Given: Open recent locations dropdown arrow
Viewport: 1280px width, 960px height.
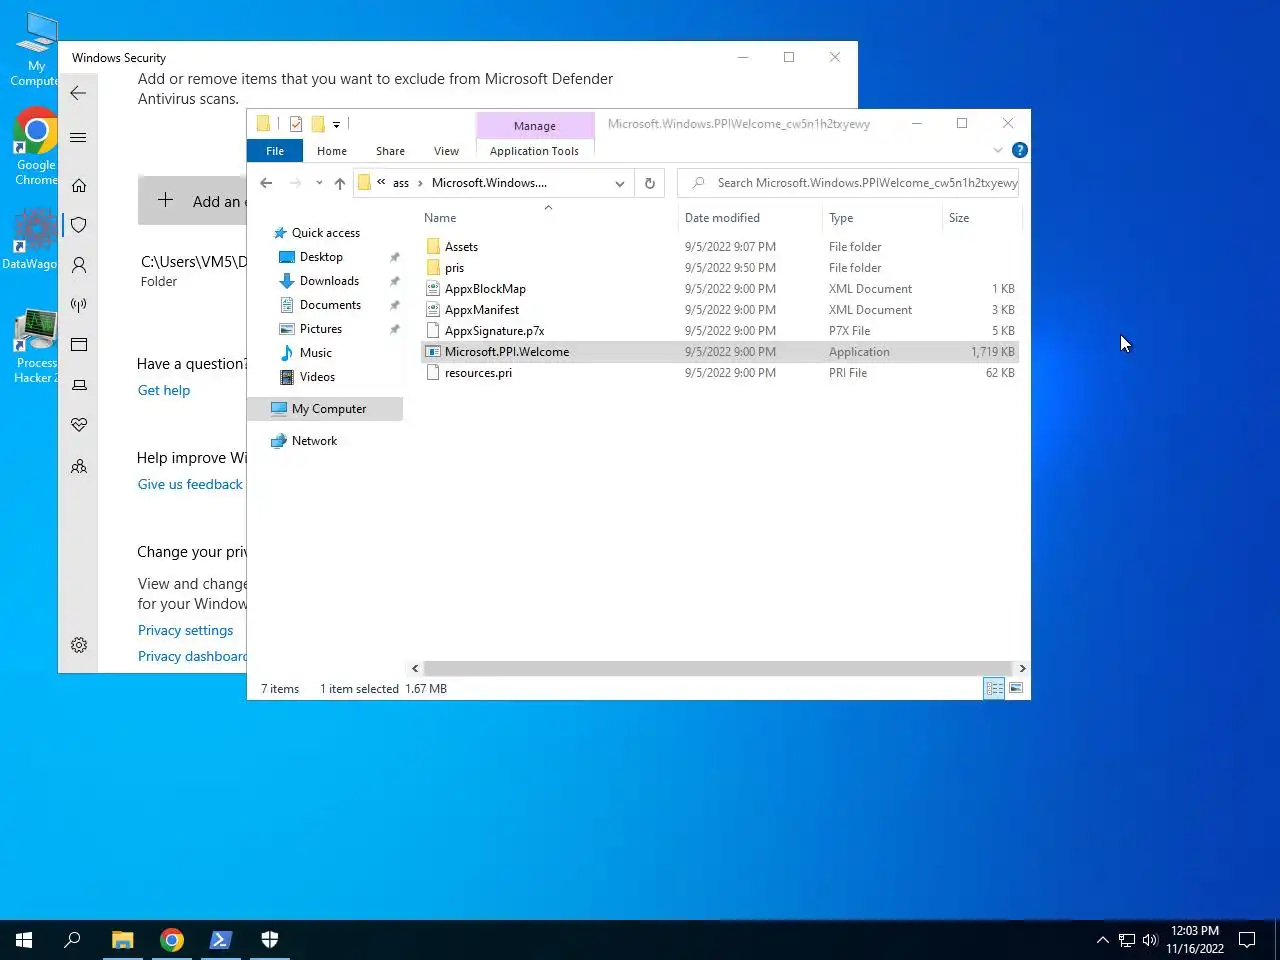Looking at the screenshot, I should point(319,183).
